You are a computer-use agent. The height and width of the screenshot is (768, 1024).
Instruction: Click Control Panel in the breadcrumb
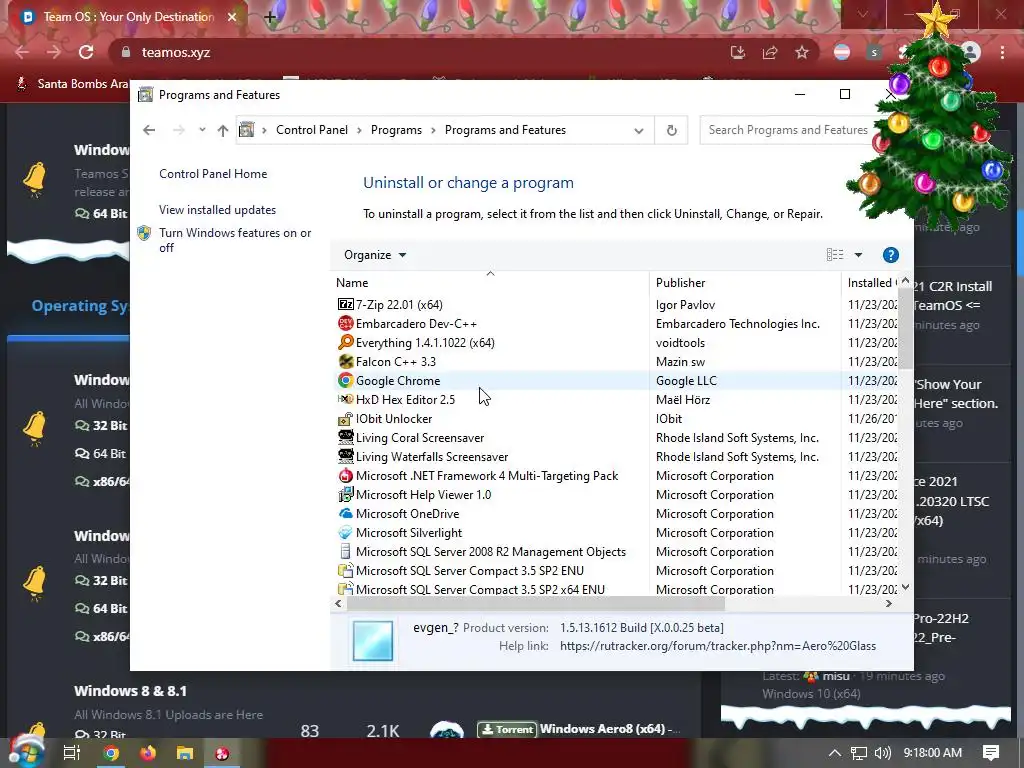[x=312, y=130]
